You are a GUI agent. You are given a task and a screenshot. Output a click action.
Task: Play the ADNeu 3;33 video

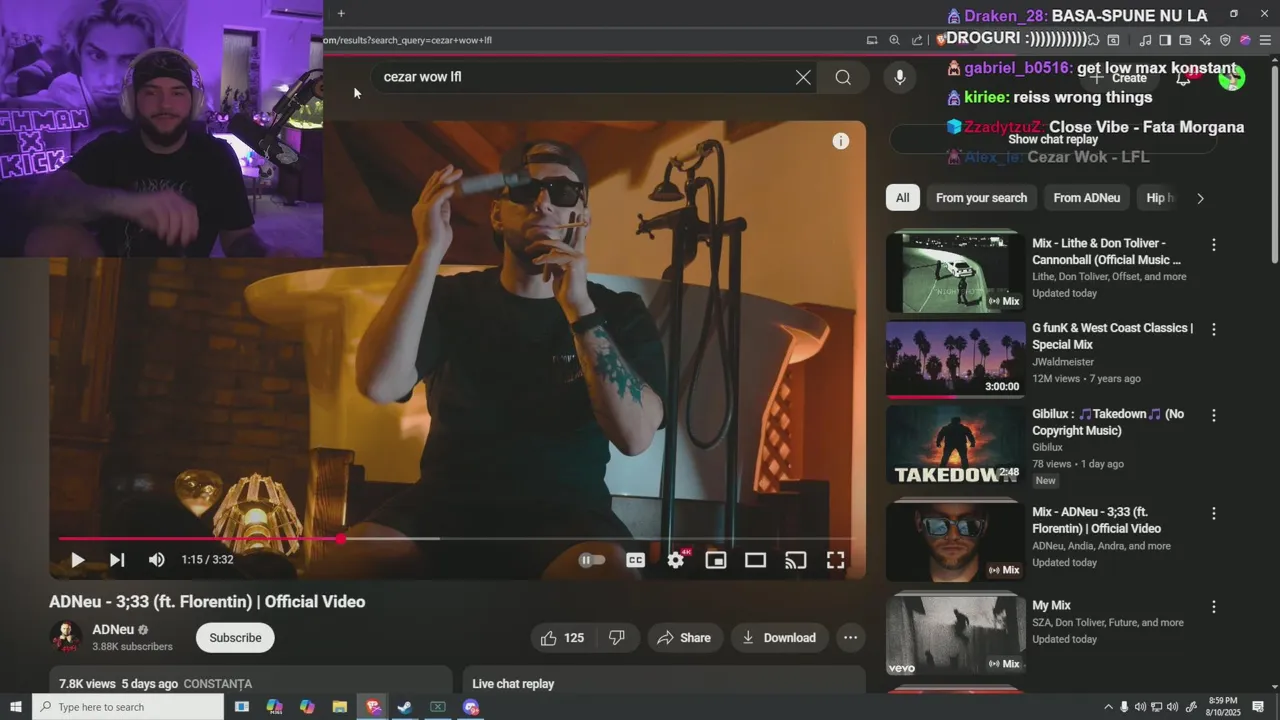[77, 560]
